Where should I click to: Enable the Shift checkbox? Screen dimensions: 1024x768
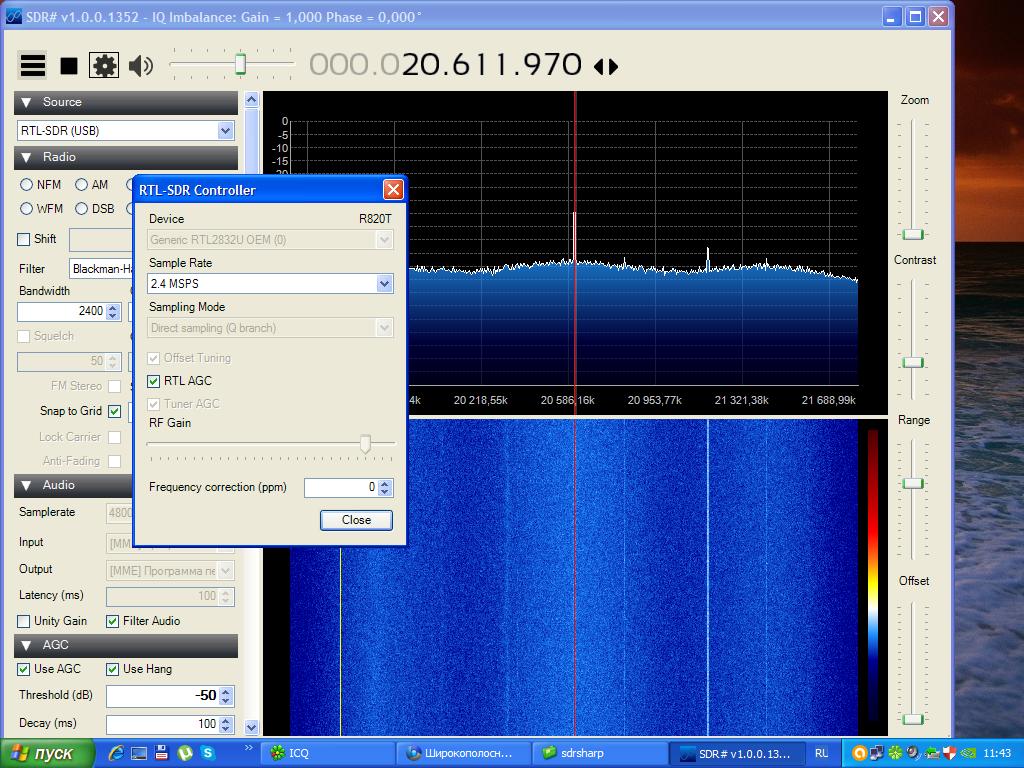(x=24, y=239)
